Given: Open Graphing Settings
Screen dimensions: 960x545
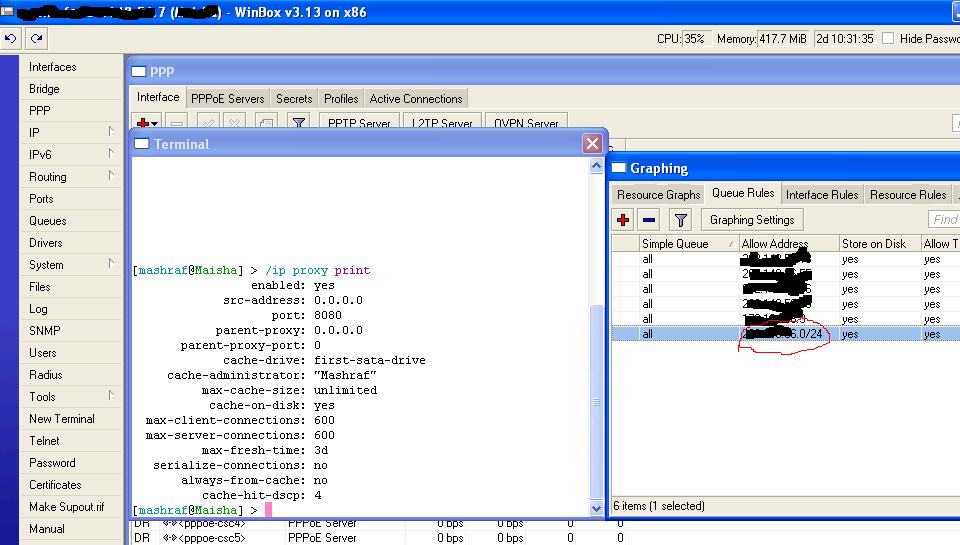Looking at the screenshot, I should (752, 220).
